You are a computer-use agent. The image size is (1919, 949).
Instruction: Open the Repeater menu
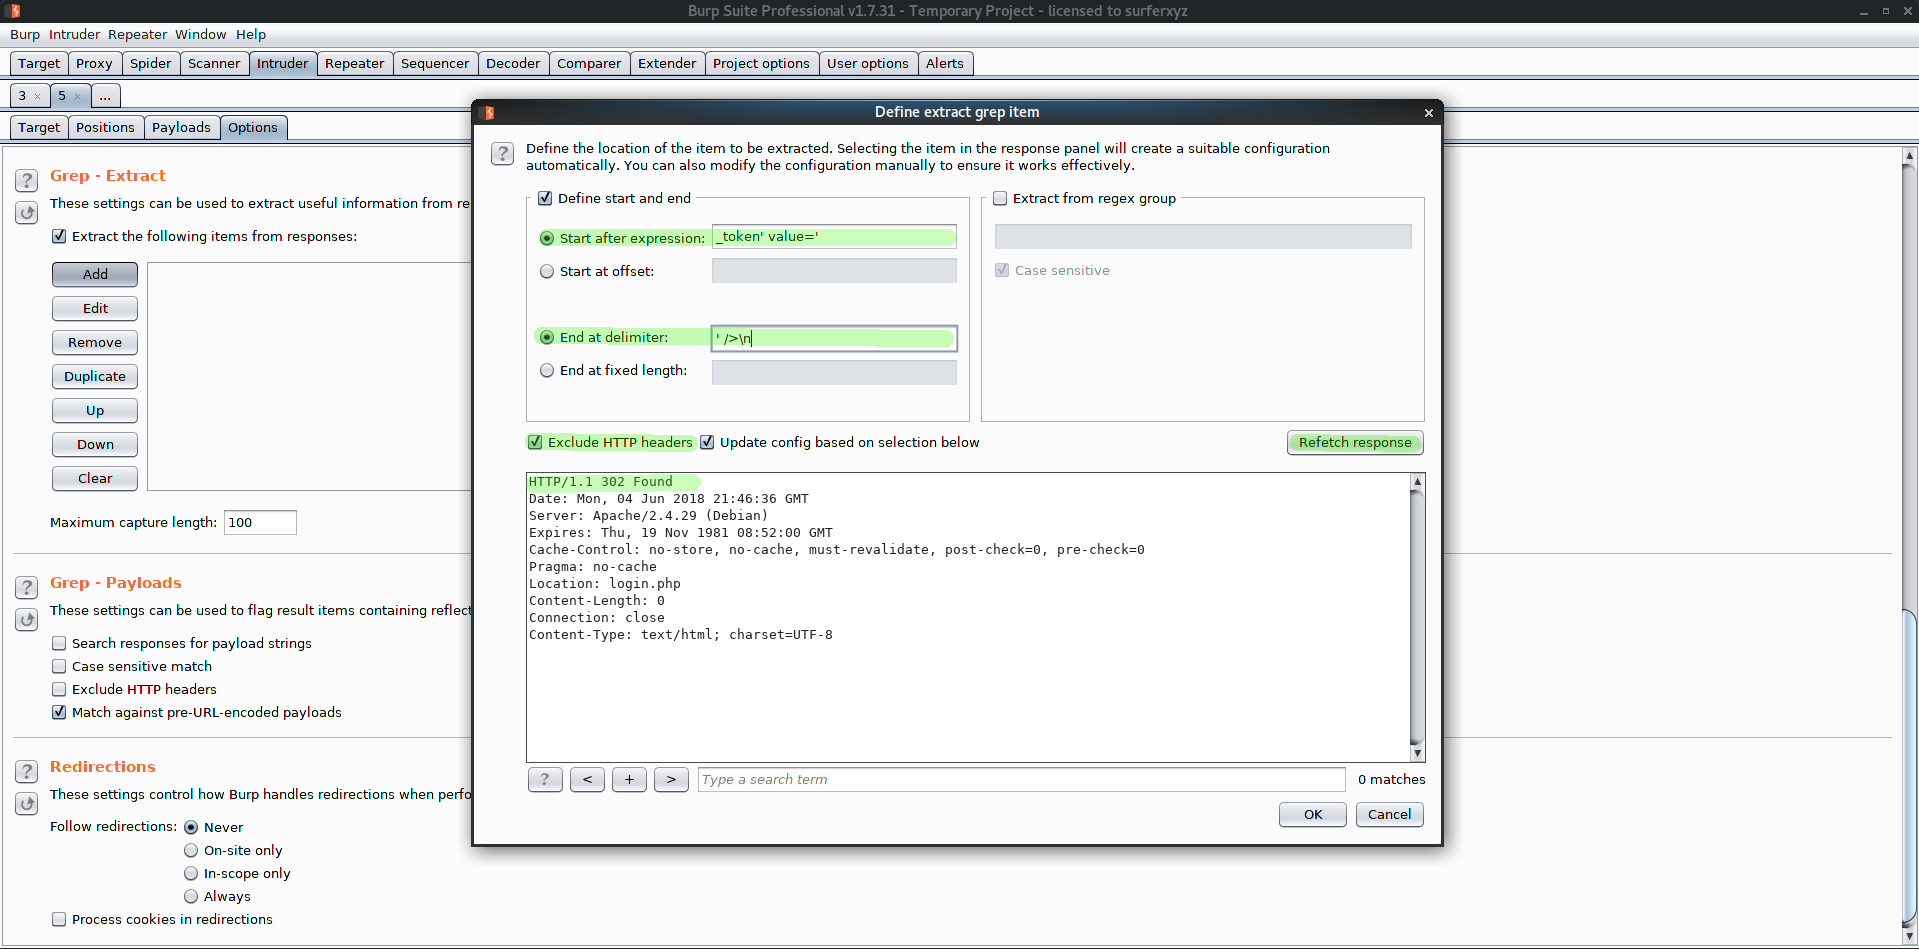(137, 34)
